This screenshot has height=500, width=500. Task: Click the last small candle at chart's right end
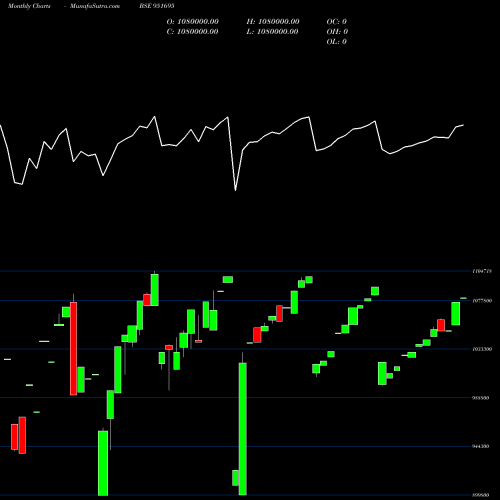[x=463, y=298]
